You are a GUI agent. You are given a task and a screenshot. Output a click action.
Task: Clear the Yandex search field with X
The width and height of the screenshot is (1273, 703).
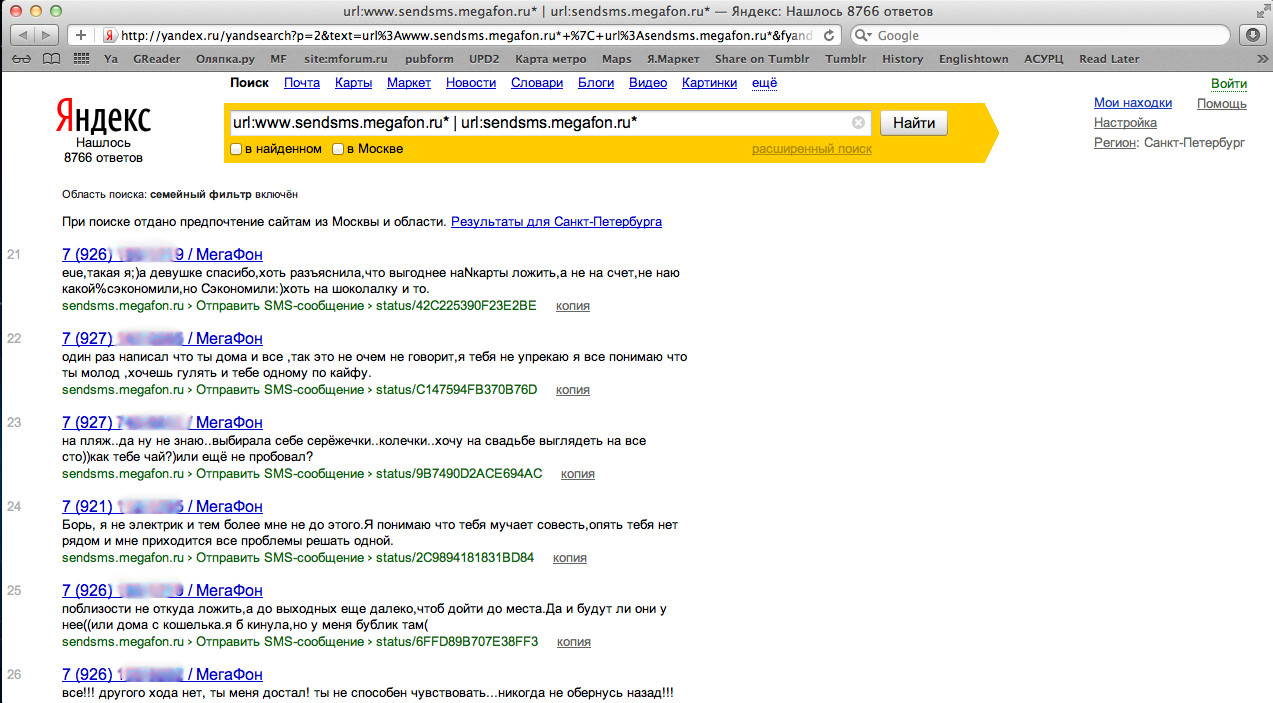point(858,123)
